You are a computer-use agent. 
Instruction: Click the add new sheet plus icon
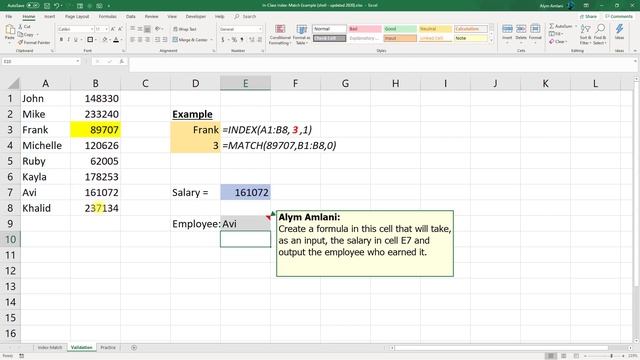click(134, 347)
